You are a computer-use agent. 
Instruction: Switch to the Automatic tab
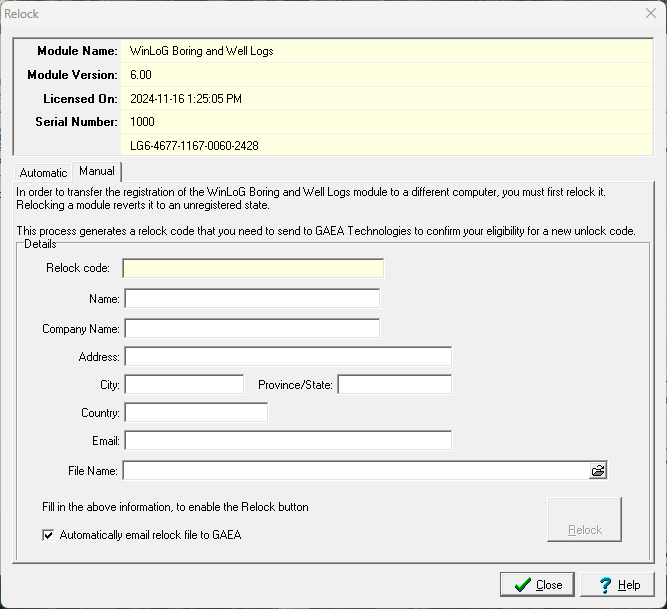click(x=43, y=173)
